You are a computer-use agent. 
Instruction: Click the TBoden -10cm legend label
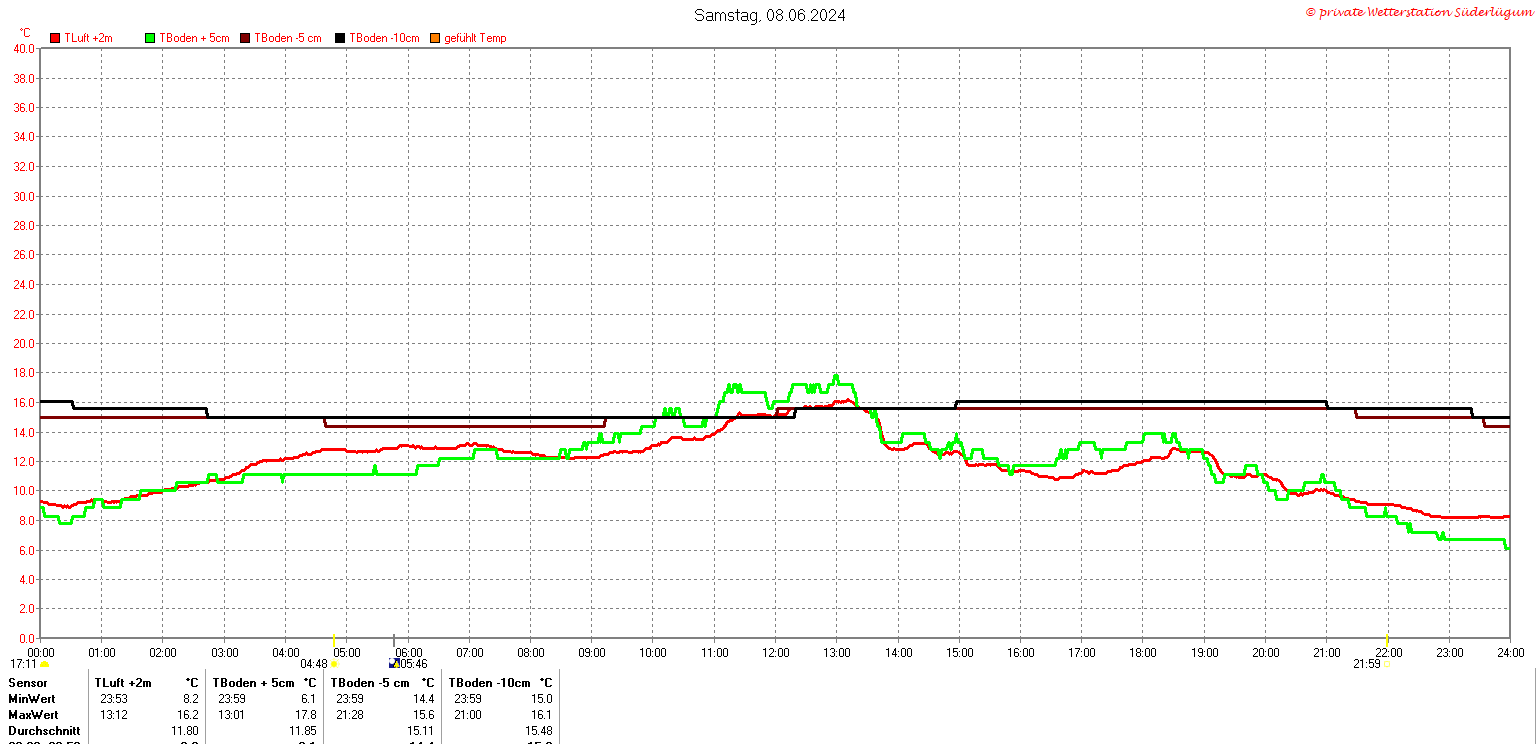pos(384,38)
